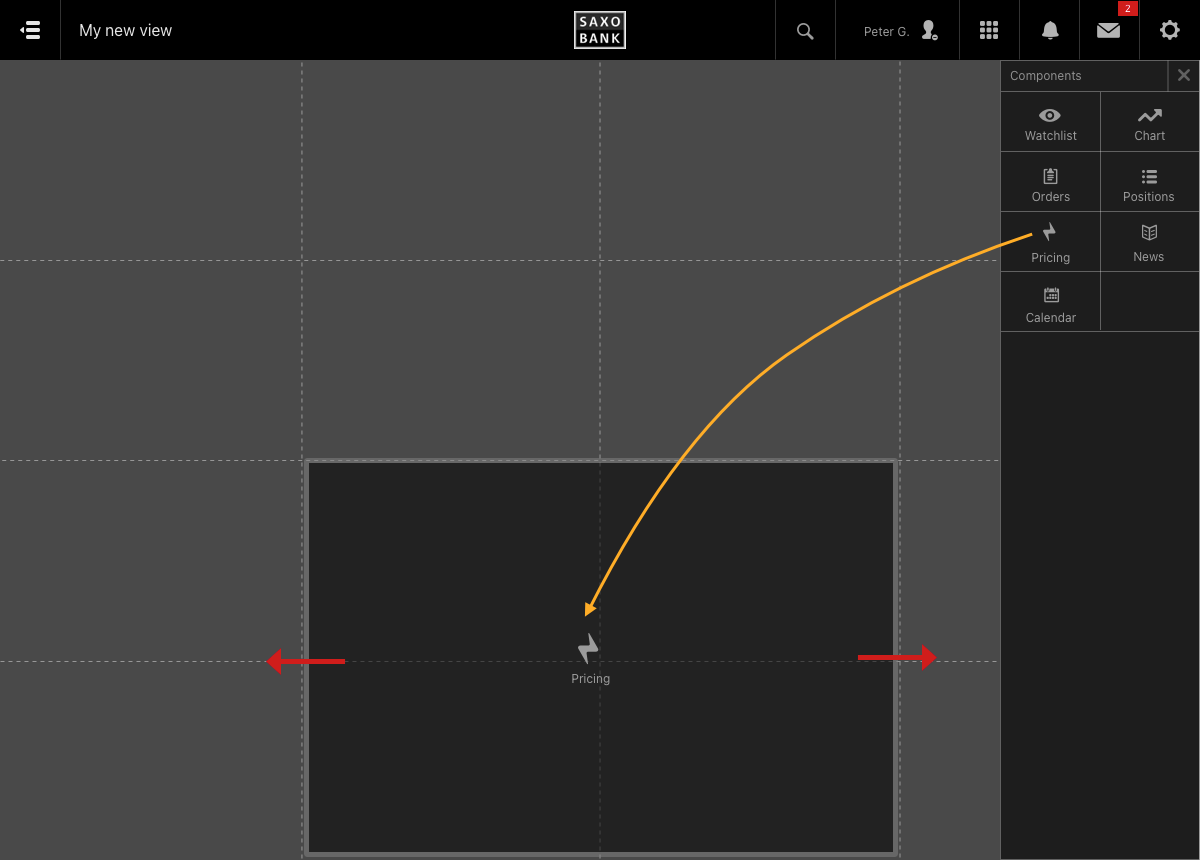Click the Saxo Bank logo
Viewport: 1200px width, 860px height.
599,30
